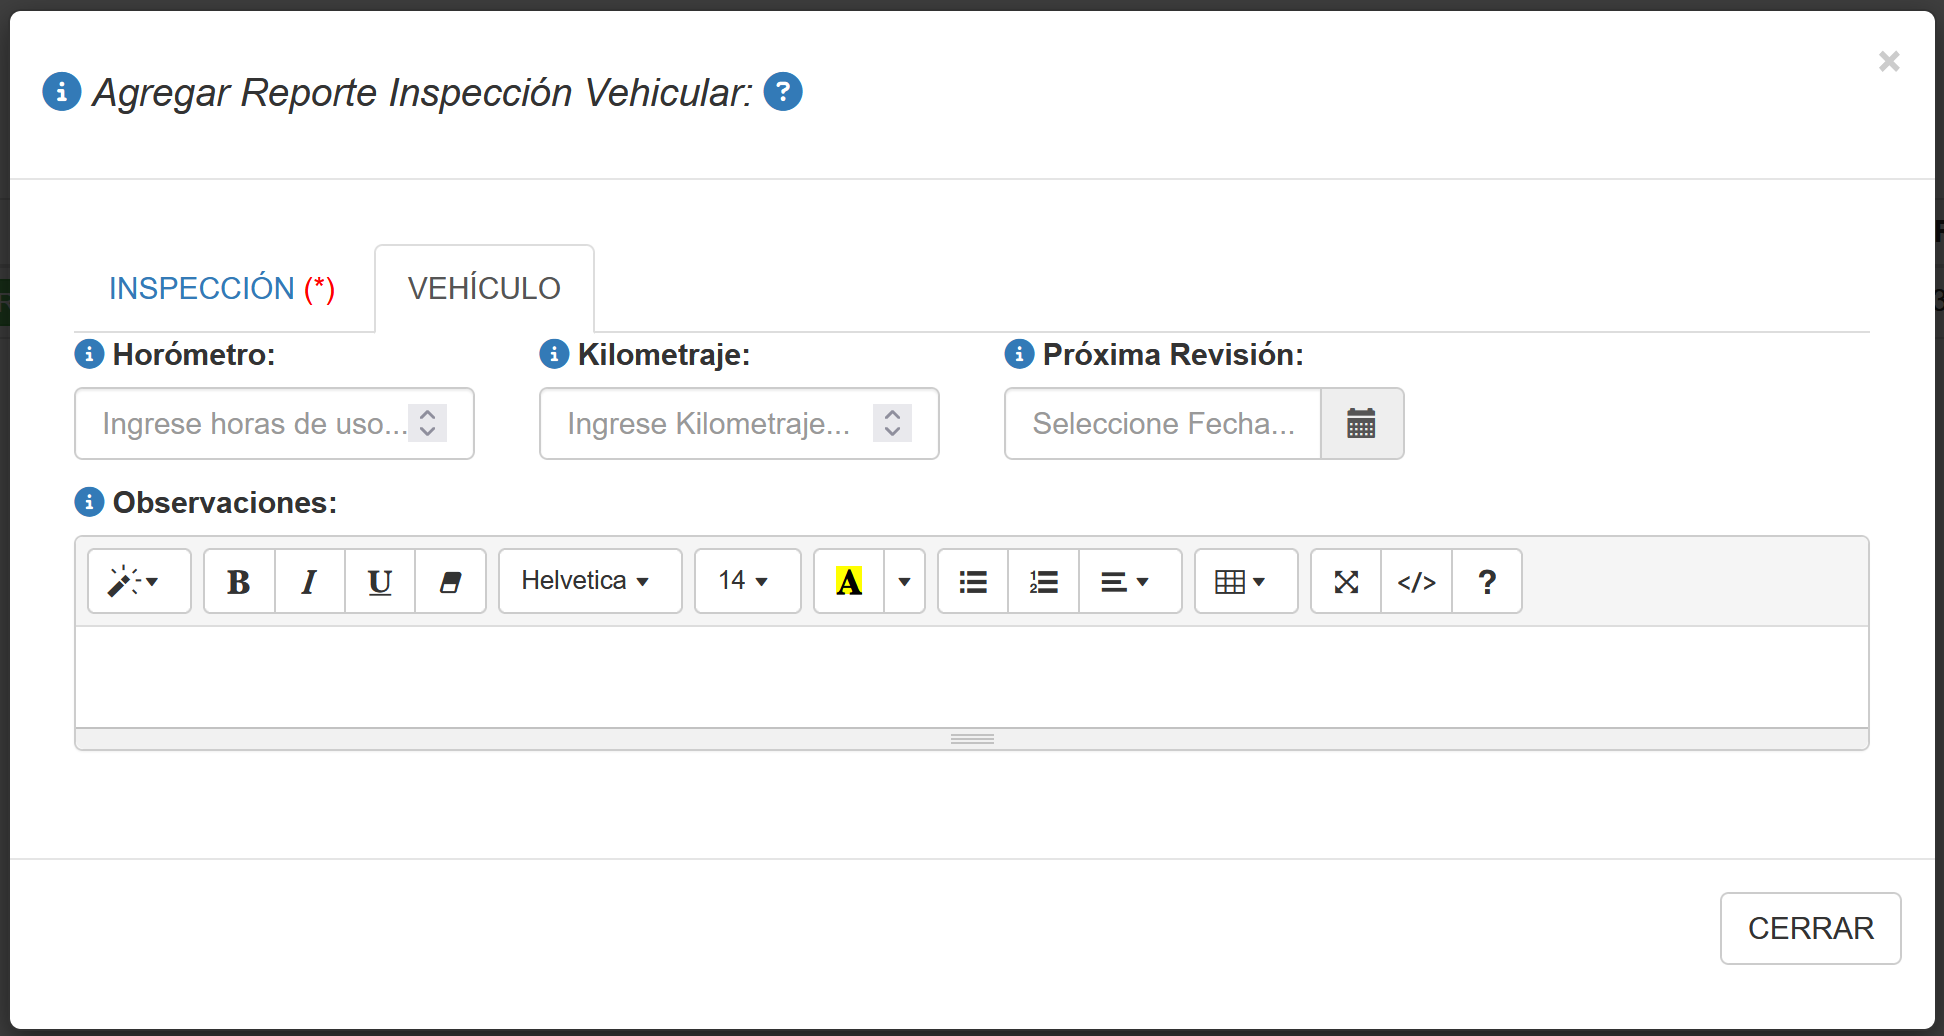The width and height of the screenshot is (1944, 1036).
Task: Open the calendar date picker
Action: pos(1361,424)
